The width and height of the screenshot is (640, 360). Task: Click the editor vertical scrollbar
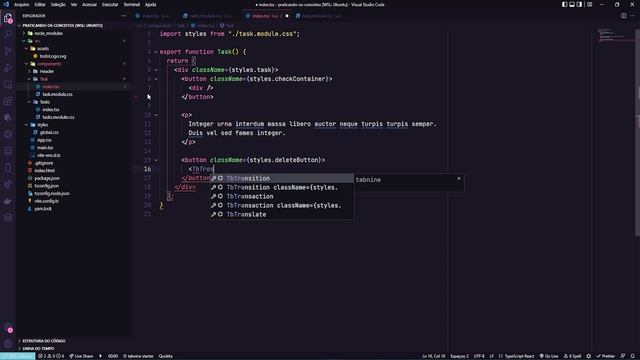tap(637, 132)
